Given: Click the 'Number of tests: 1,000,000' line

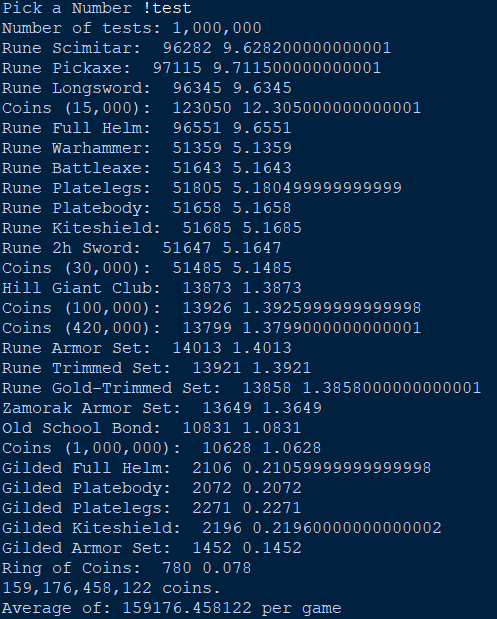Looking at the screenshot, I should 132,28.
